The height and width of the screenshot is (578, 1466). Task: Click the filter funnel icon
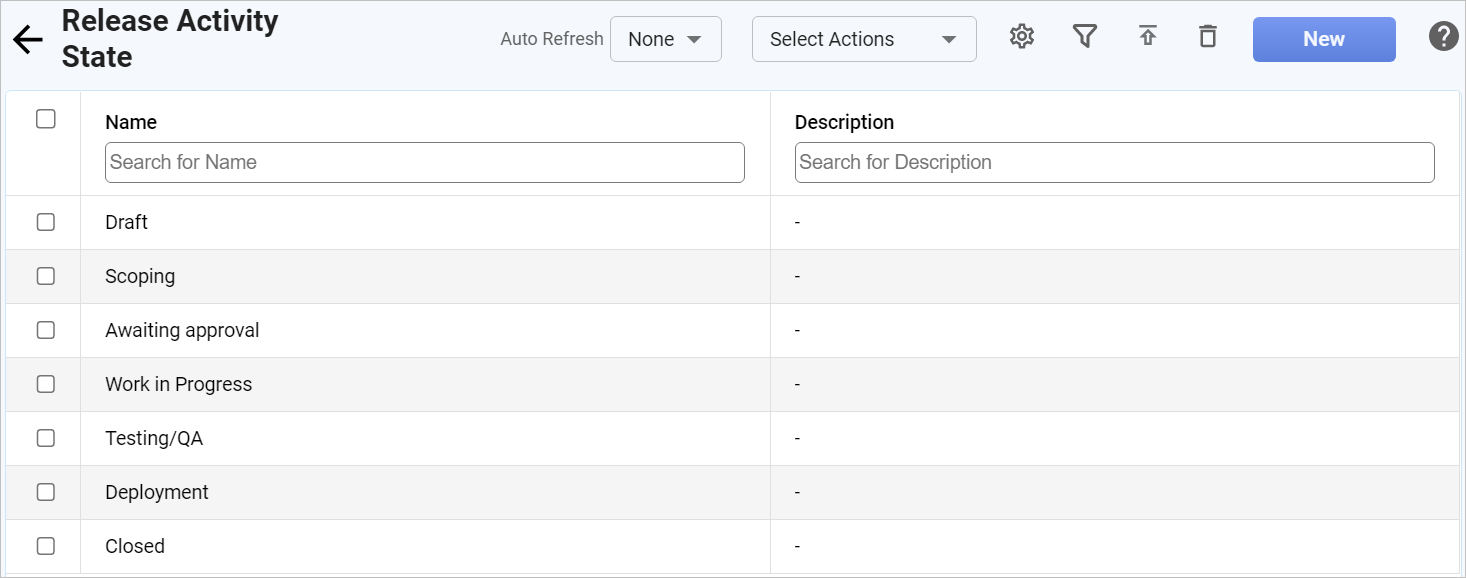pyautogui.click(x=1084, y=38)
